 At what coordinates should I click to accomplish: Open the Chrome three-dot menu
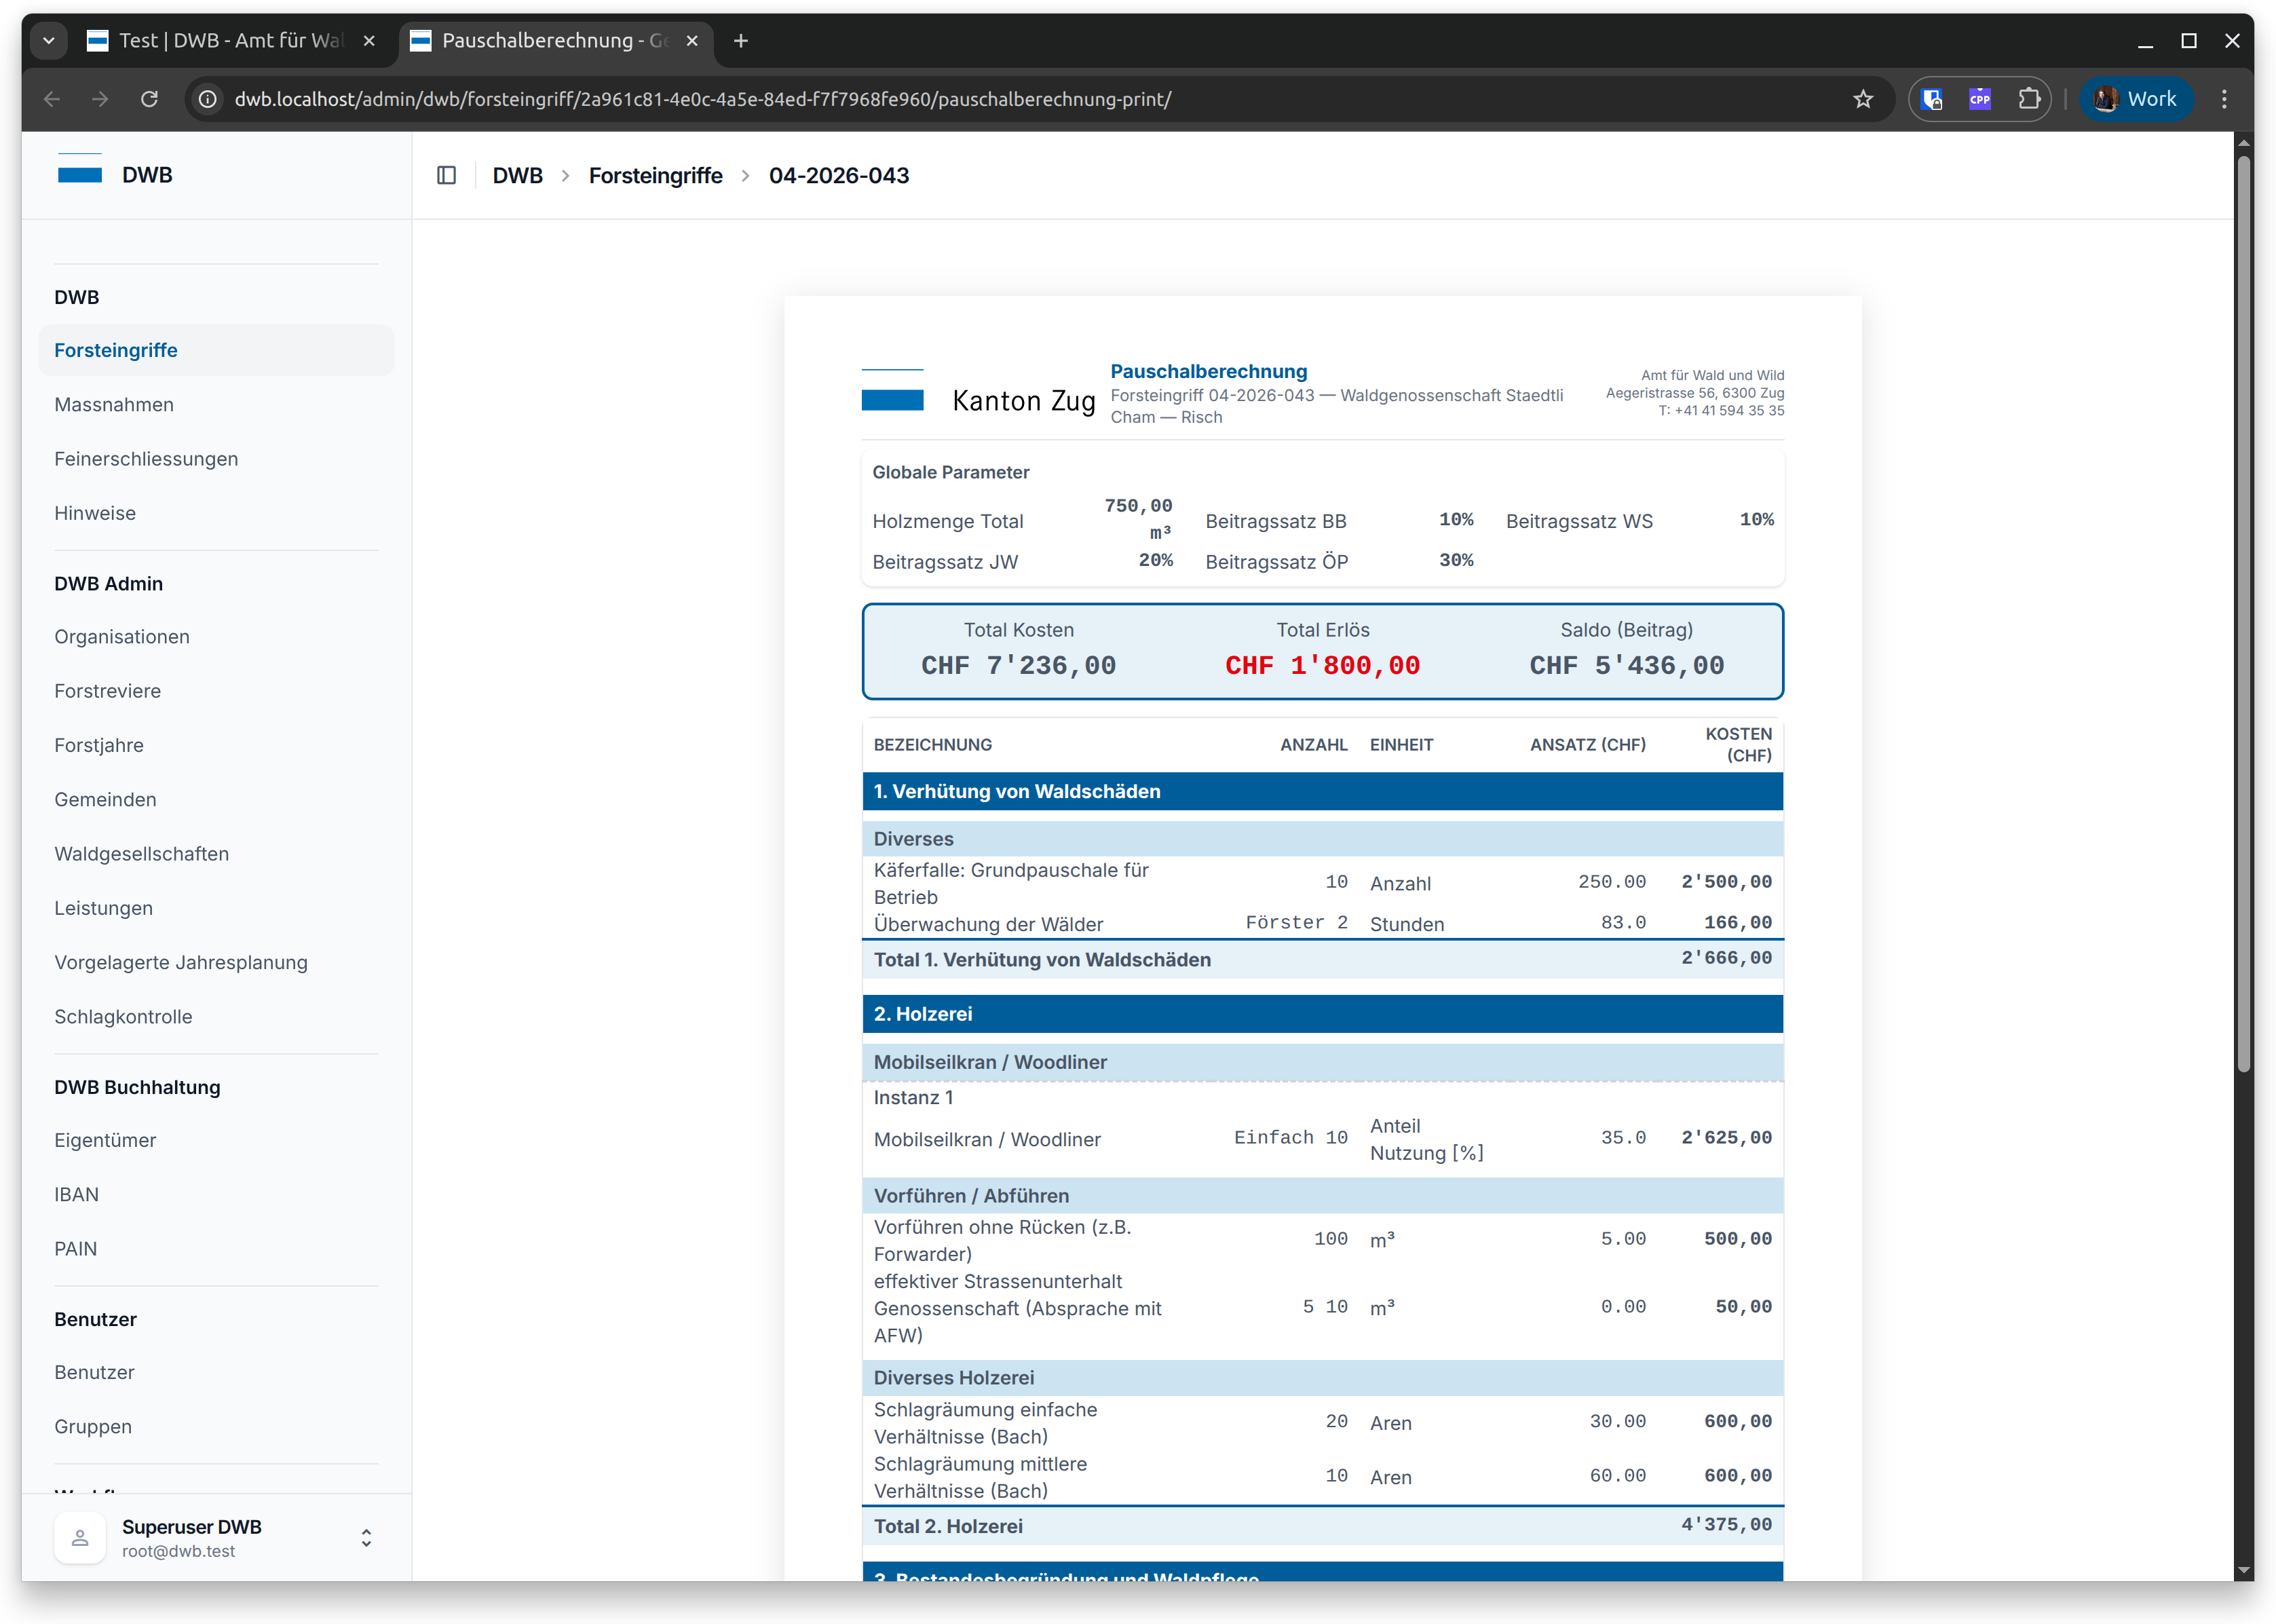[2224, 99]
